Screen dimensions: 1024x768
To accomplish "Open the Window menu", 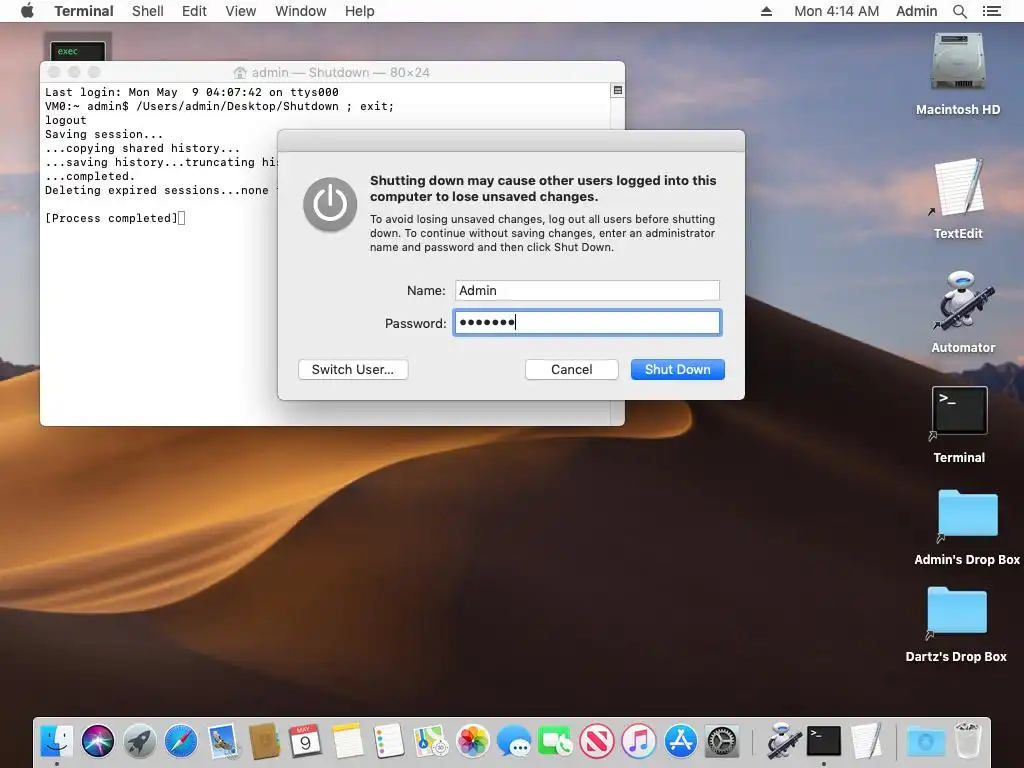I will pyautogui.click(x=300, y=11).
